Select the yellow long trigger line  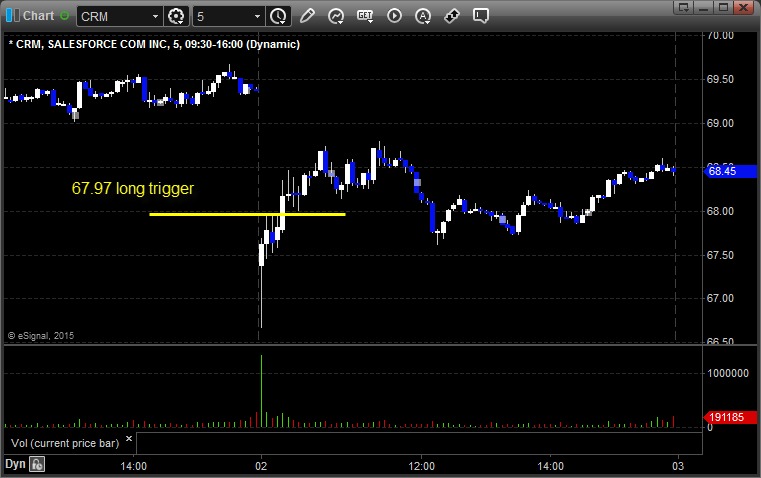[247, 214]
